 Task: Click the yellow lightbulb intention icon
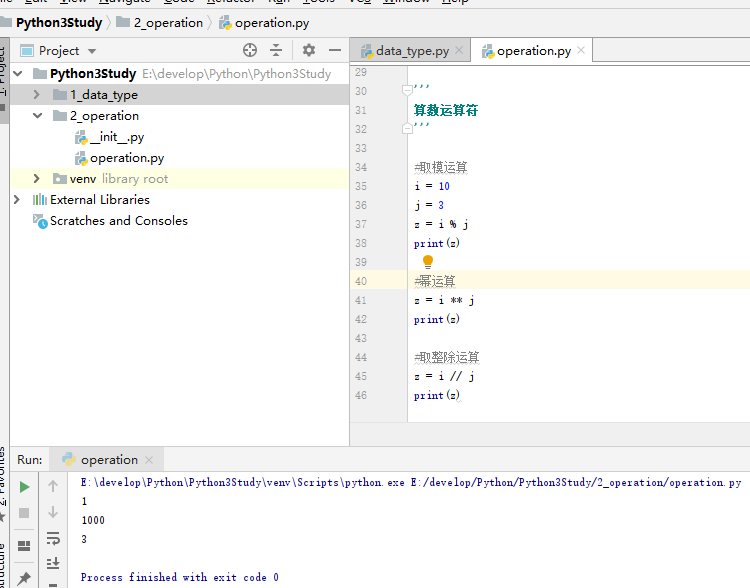point(428,261)
